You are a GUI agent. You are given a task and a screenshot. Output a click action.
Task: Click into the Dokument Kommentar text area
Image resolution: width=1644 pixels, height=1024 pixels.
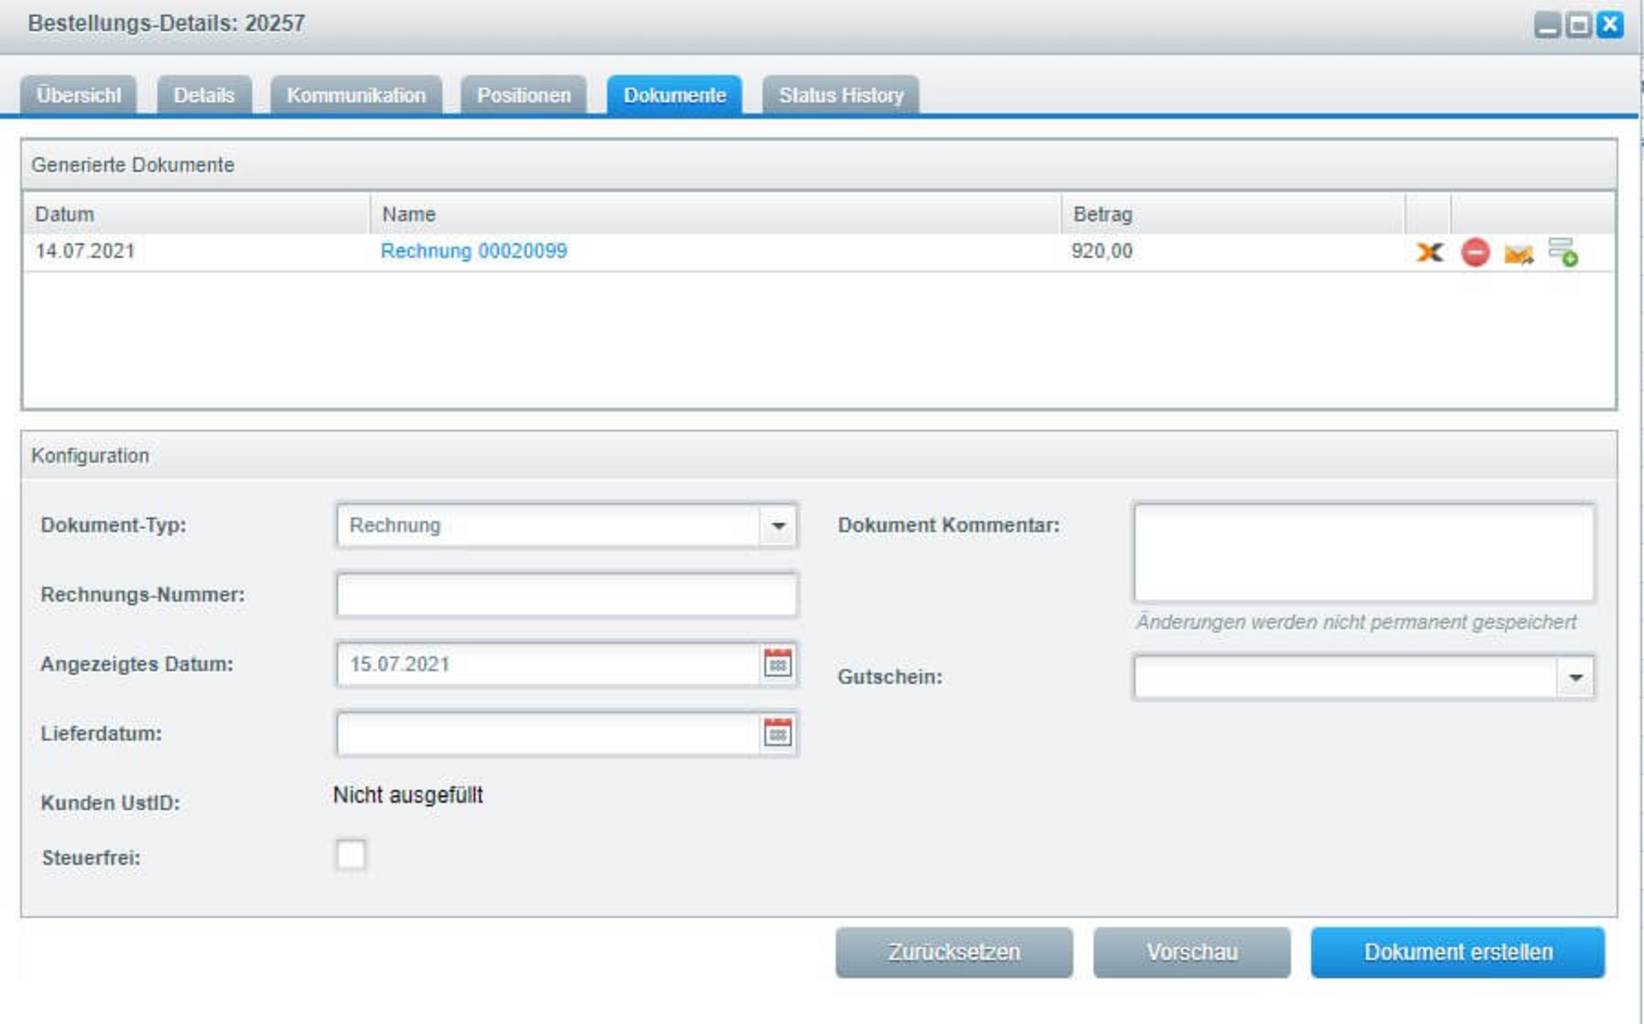1363,553
